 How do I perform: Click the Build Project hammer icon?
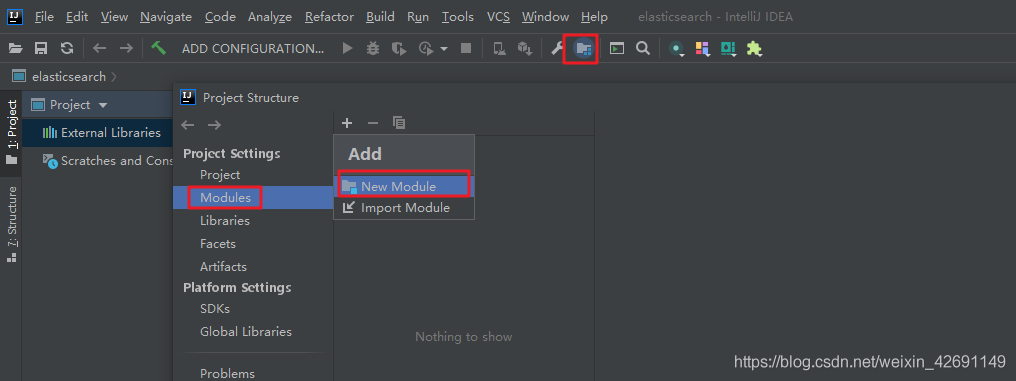159,48
